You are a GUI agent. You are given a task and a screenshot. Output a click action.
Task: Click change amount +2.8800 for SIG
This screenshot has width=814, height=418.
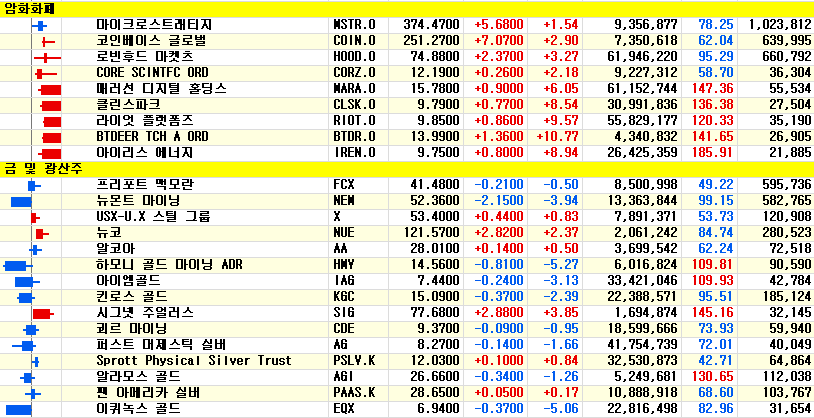[499, 313]
